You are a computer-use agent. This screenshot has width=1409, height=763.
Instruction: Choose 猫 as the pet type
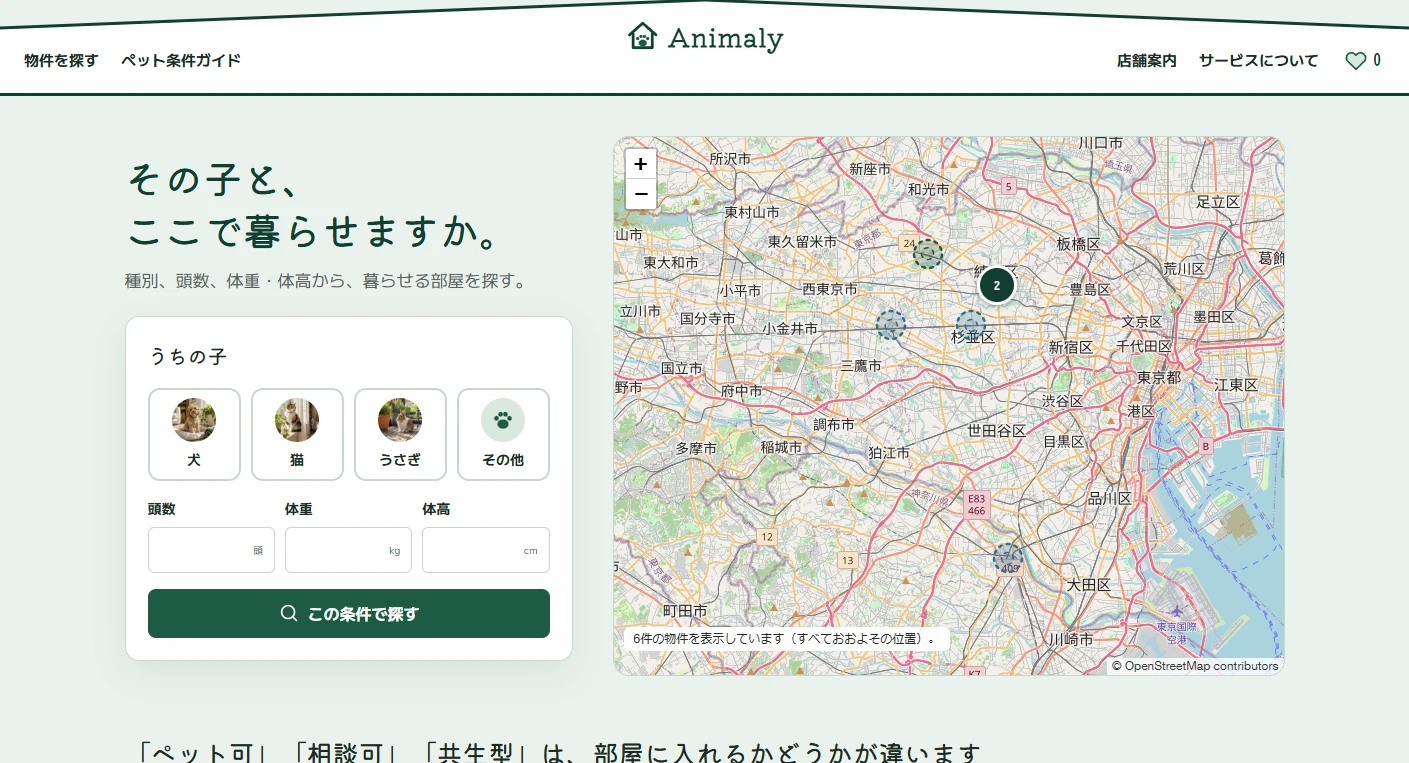[297, 434]
